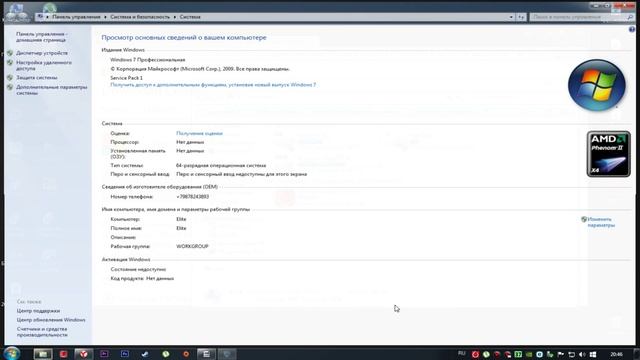Viewport: 640px width, 360px height.
Task: Click the Получение оценки link
Action: click(199, 133)
